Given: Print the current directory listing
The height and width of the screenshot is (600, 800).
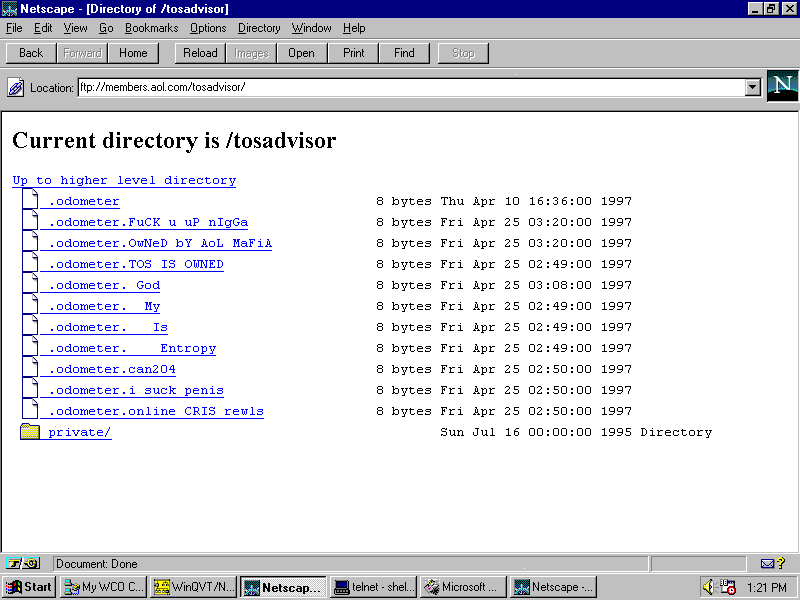Looking at the screenshot, I should [x=354, y=53].
